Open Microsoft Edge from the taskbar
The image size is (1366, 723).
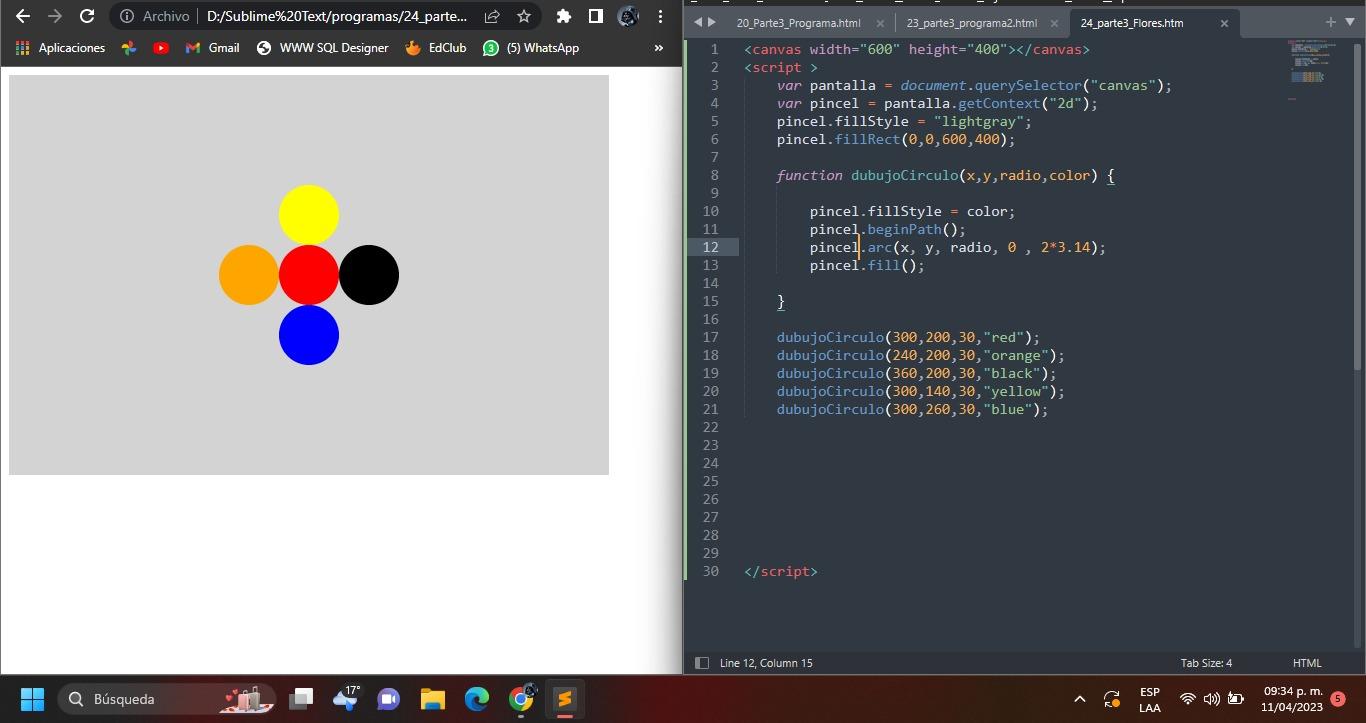point(476,698)
